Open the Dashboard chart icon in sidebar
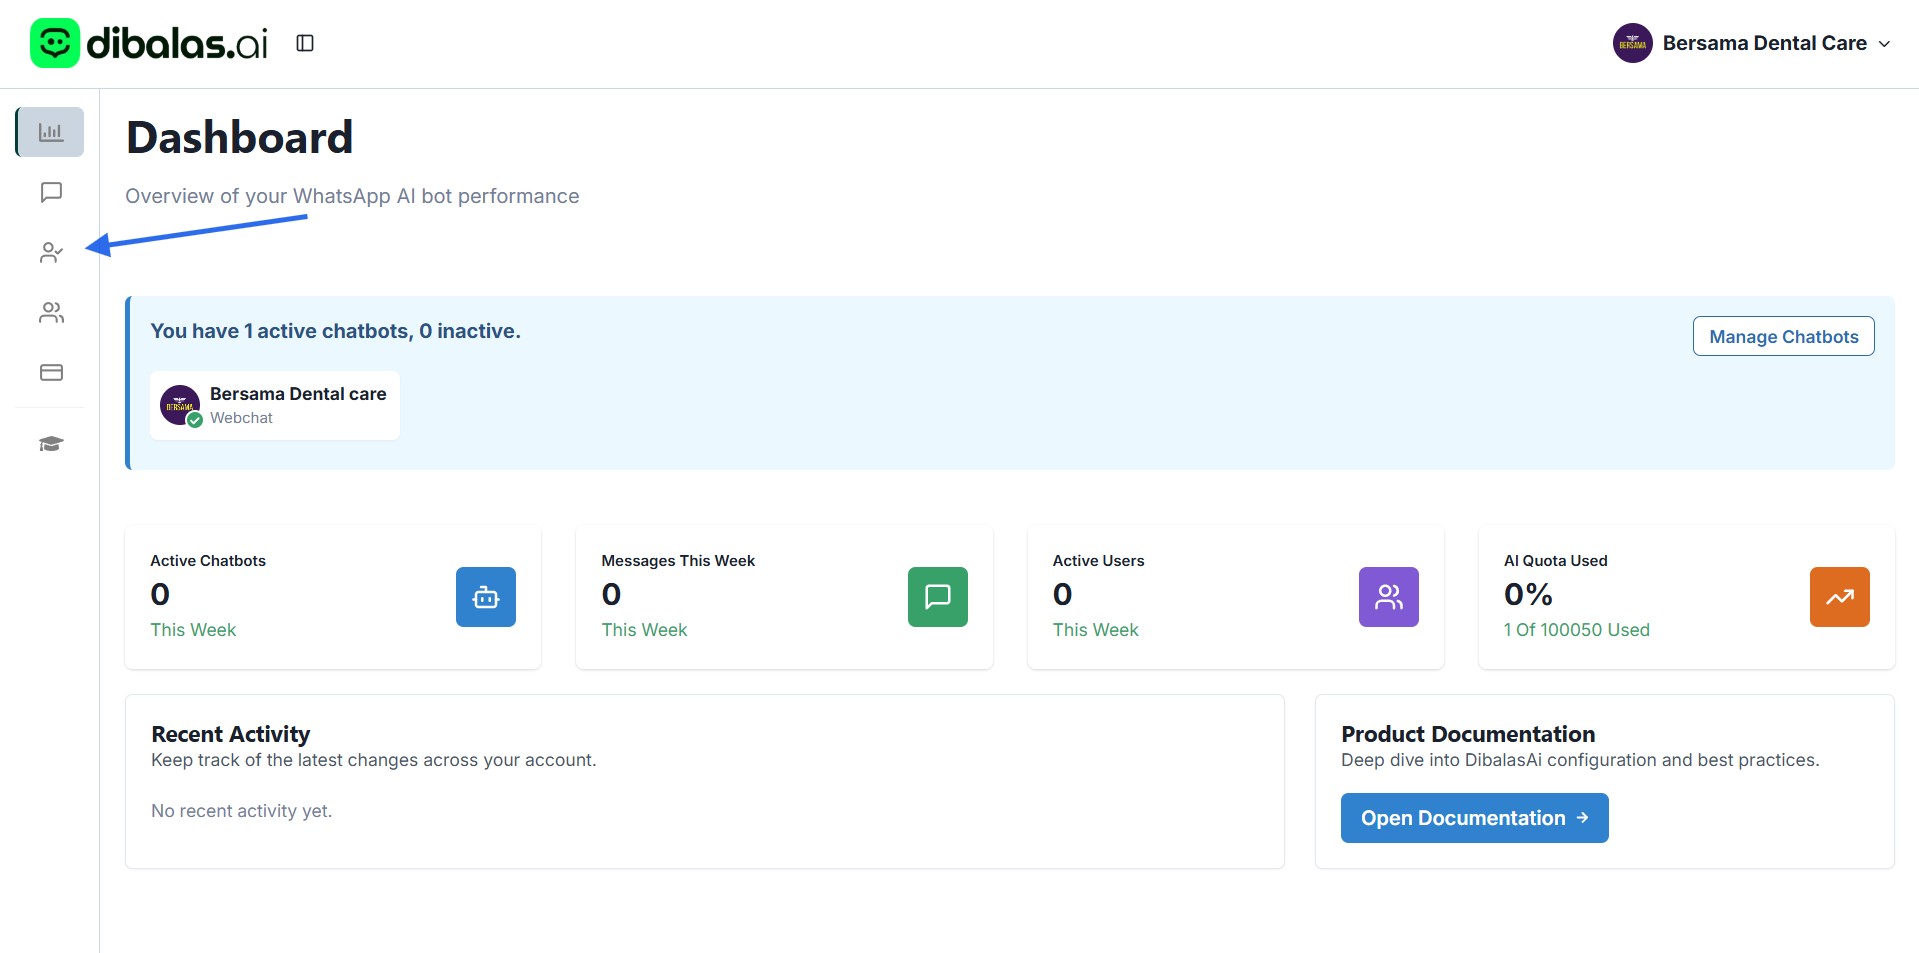 tap(50, 132)
